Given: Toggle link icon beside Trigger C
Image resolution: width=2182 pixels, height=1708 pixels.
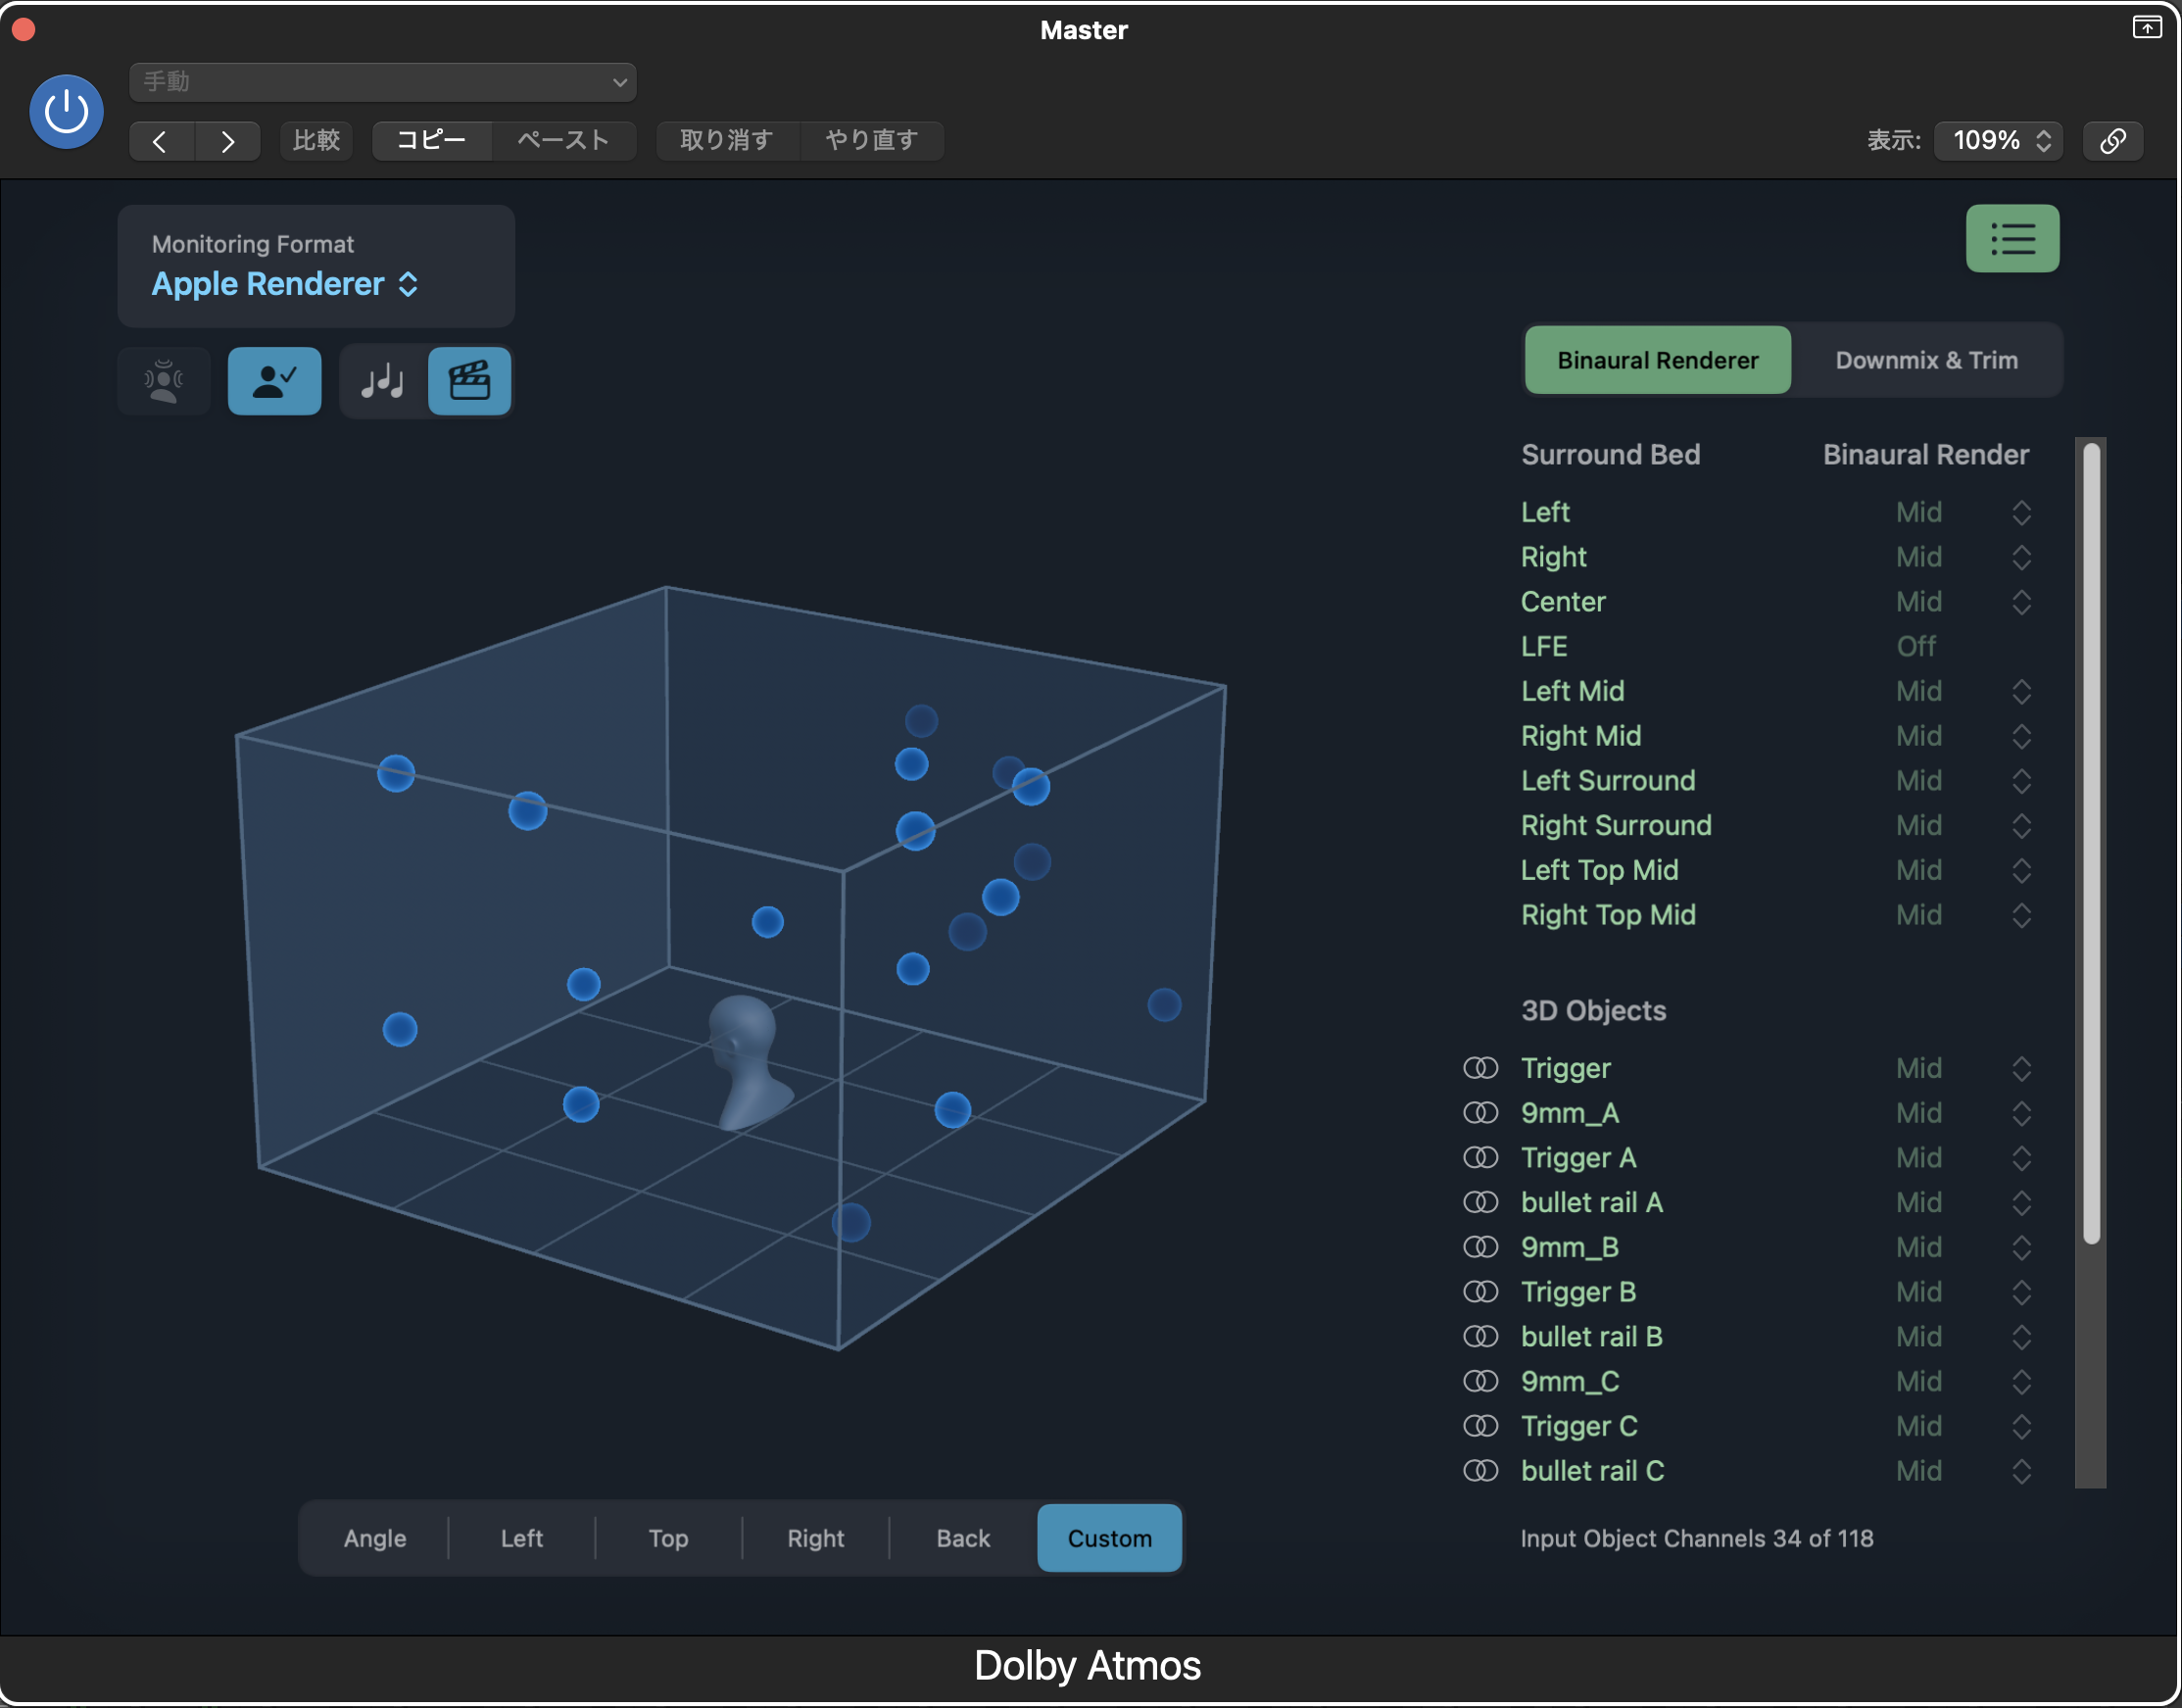Looking at the screenshot, I should point(1480,1426).
